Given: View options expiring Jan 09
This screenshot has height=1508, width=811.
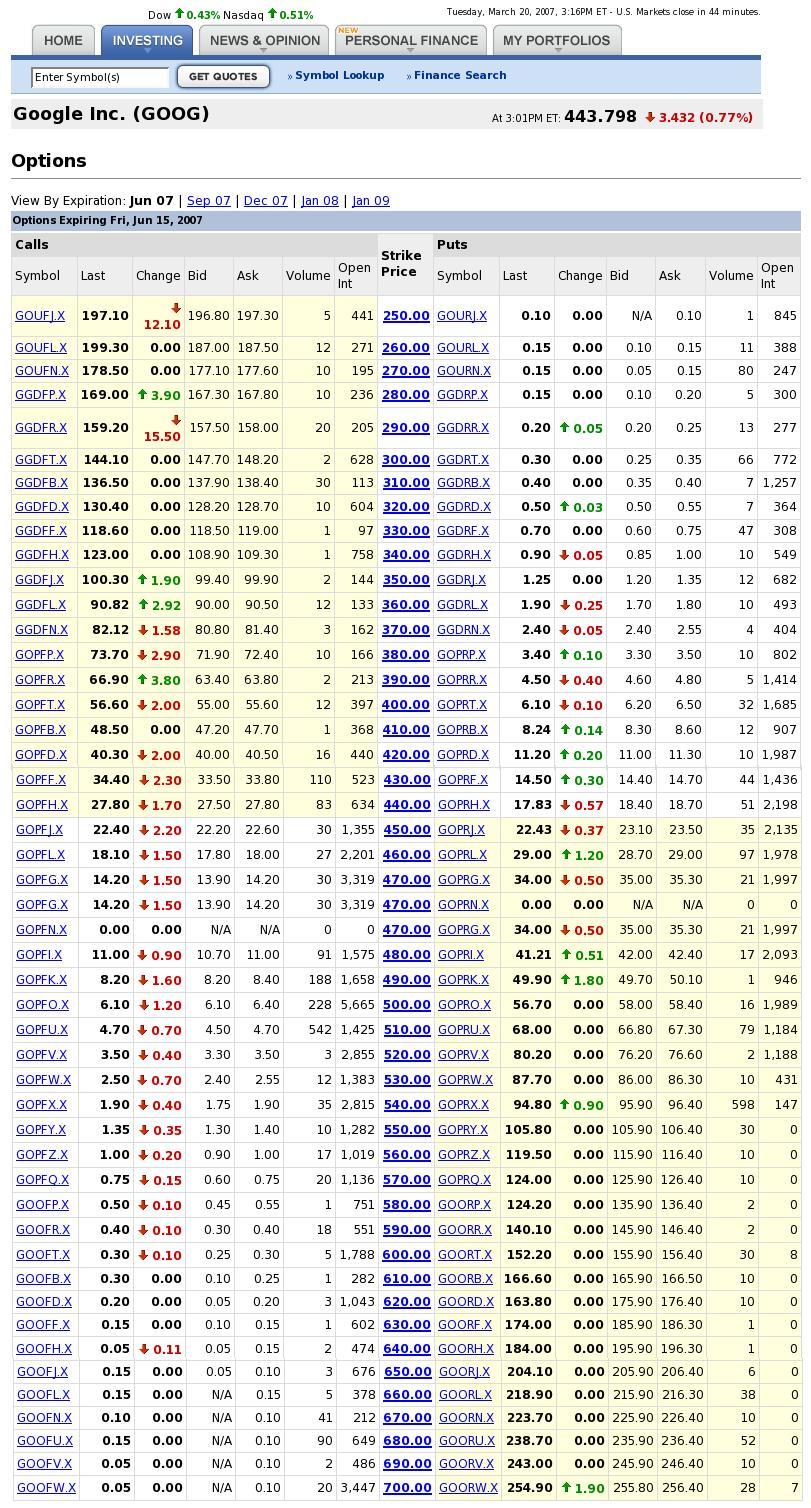Looking at the screenshot, I should pyautogui.click(x=371, y=201).
